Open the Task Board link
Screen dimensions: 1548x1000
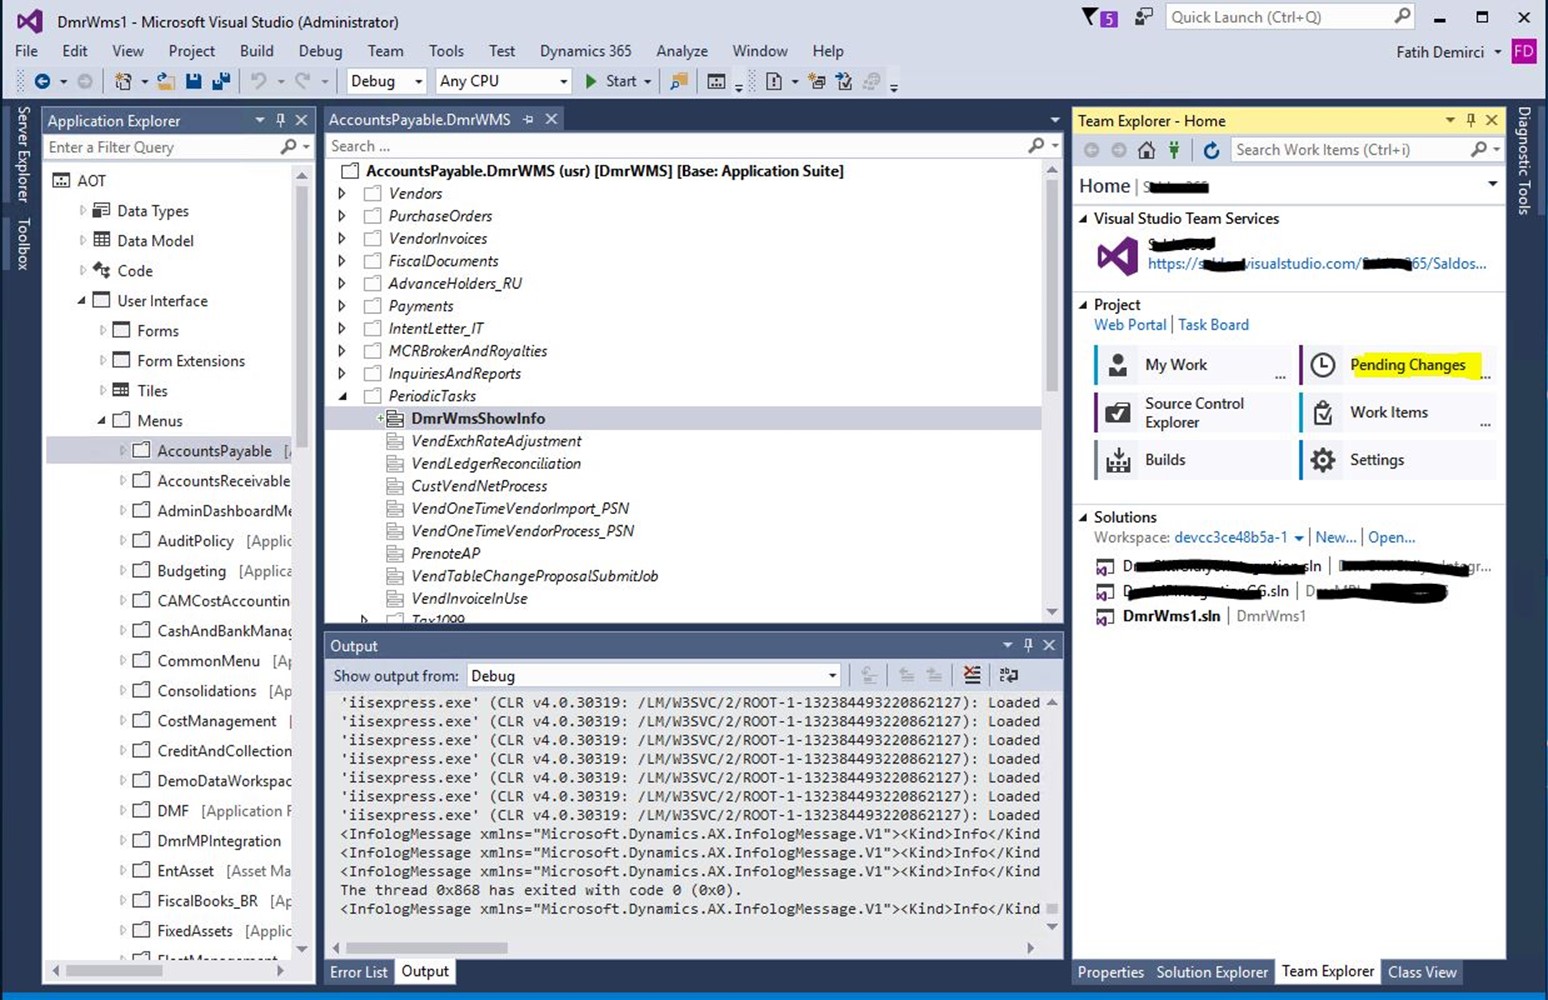click(x=1213, y=325)
